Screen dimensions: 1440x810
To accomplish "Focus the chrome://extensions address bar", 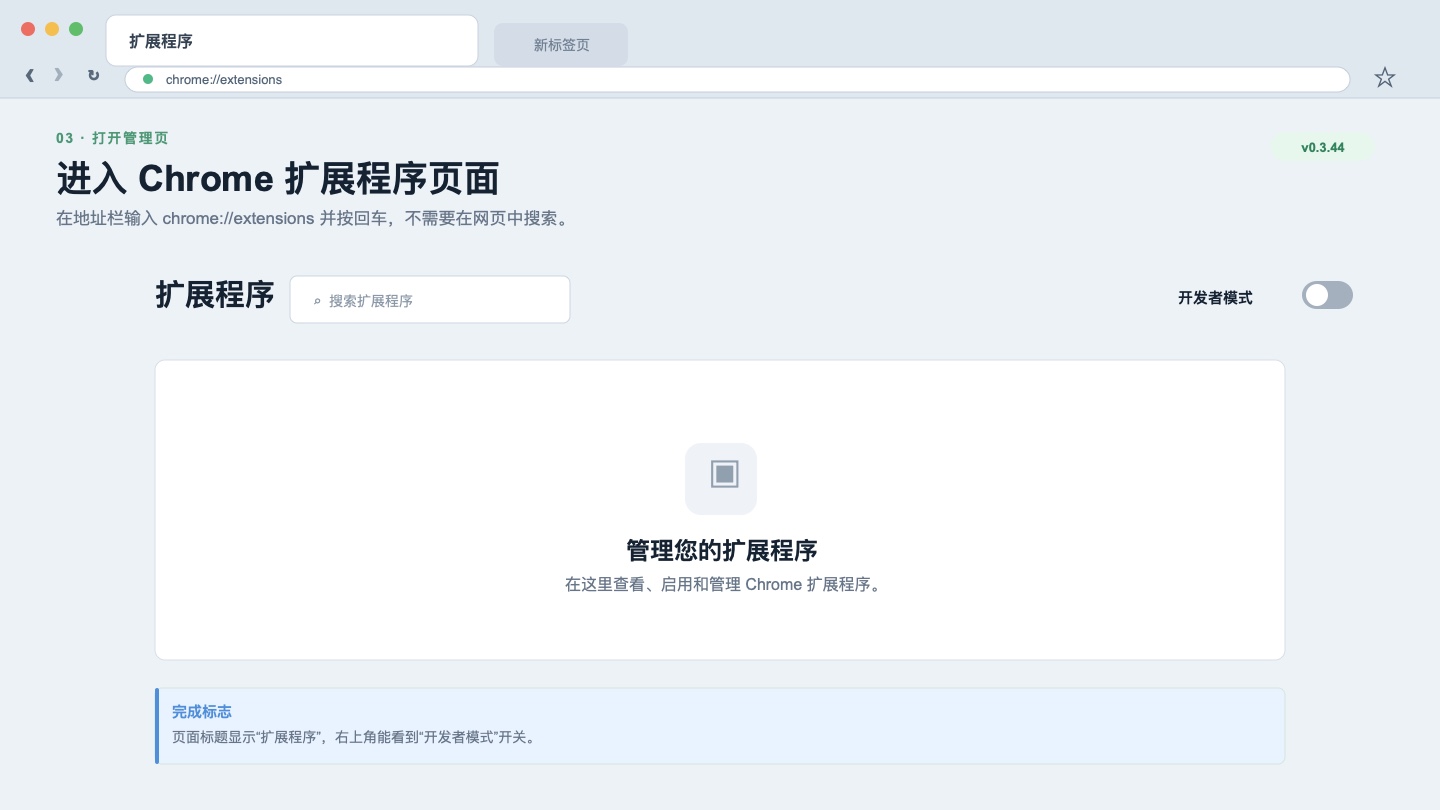I will [x=737, y=79].
